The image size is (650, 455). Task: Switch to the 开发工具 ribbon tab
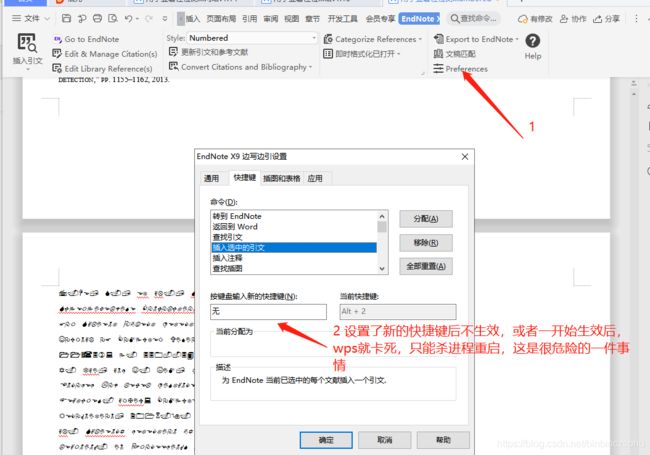(342, 19)
